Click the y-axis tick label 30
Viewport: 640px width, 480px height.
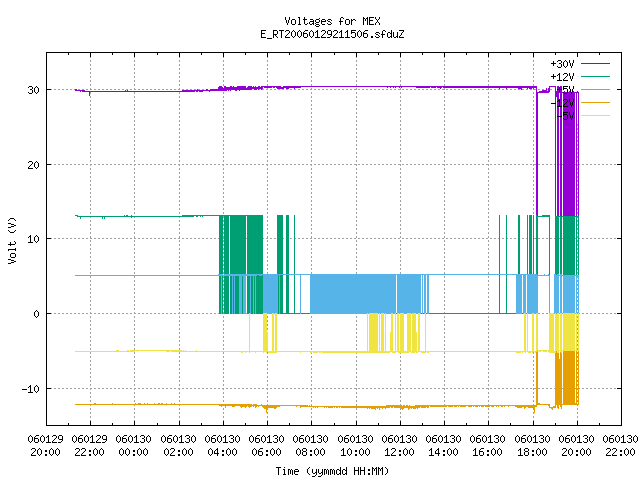click(33, 90)
